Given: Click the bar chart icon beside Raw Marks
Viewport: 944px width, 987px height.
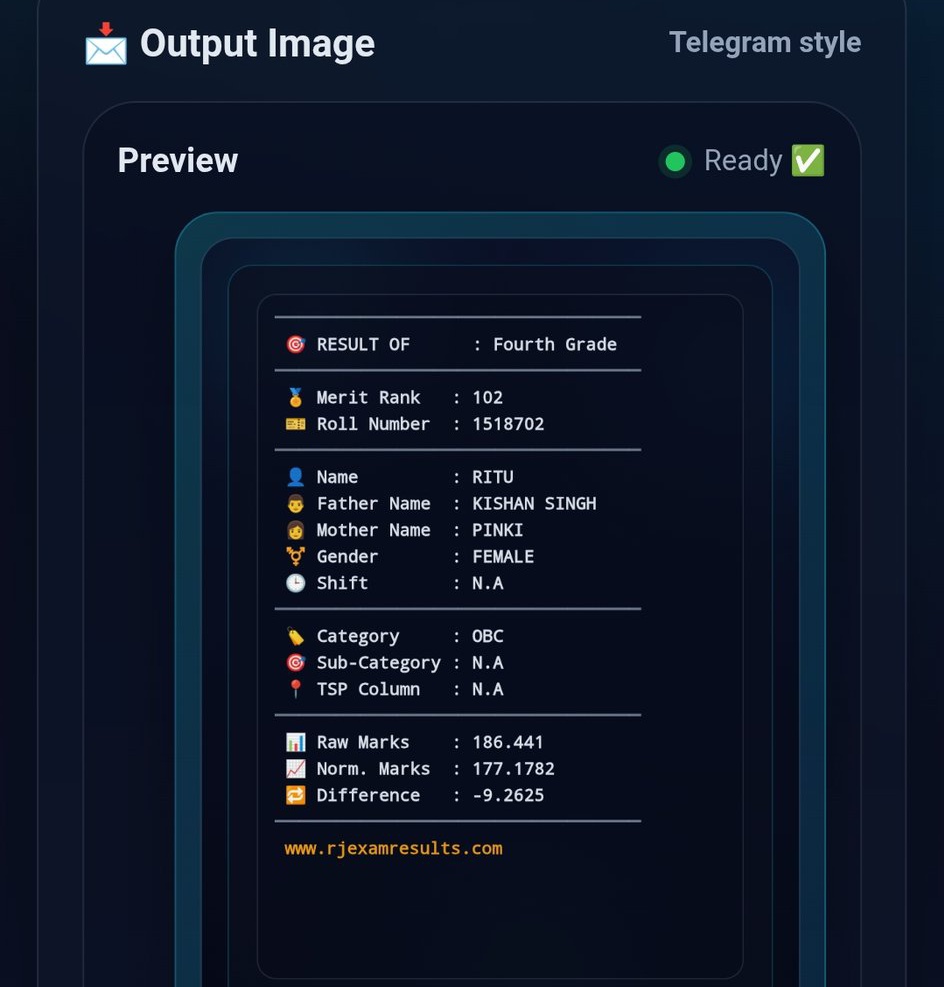Looking at the screenshot, I should (x=296, y=742).
